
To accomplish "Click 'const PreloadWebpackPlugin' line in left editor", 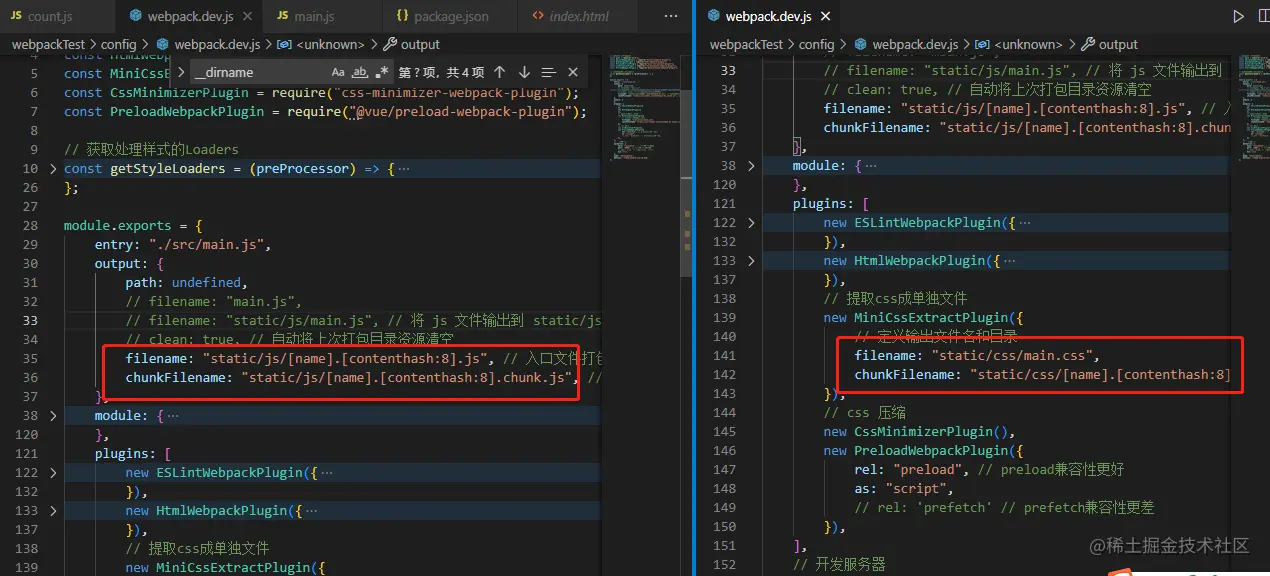I will pyautogui.click(x=326, y=112).
